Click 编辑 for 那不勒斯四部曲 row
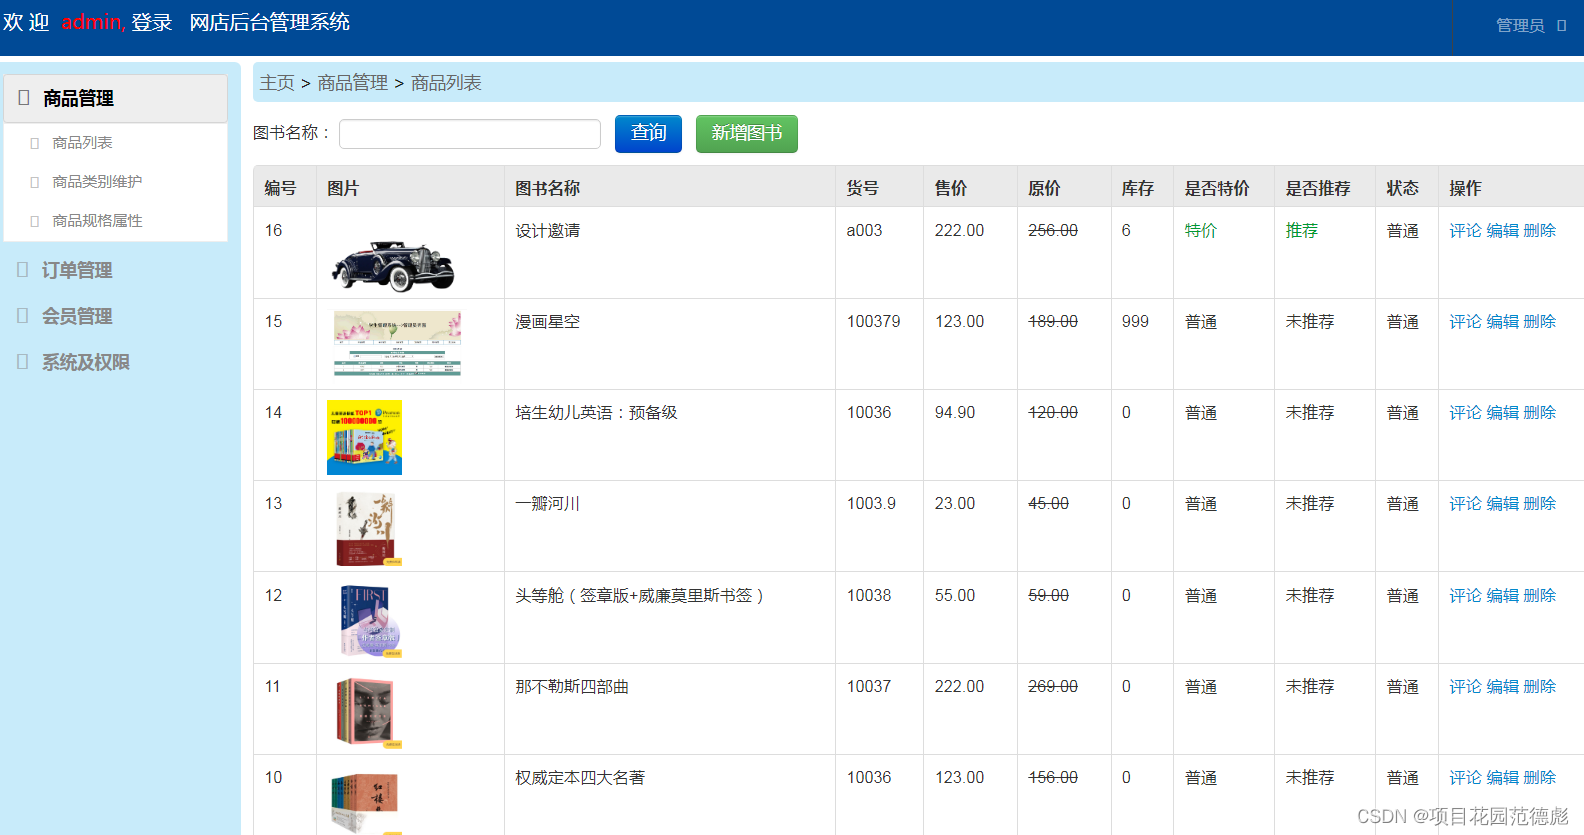The width and height of the screenshot is (1584, 835). (x=1502, y=687)
